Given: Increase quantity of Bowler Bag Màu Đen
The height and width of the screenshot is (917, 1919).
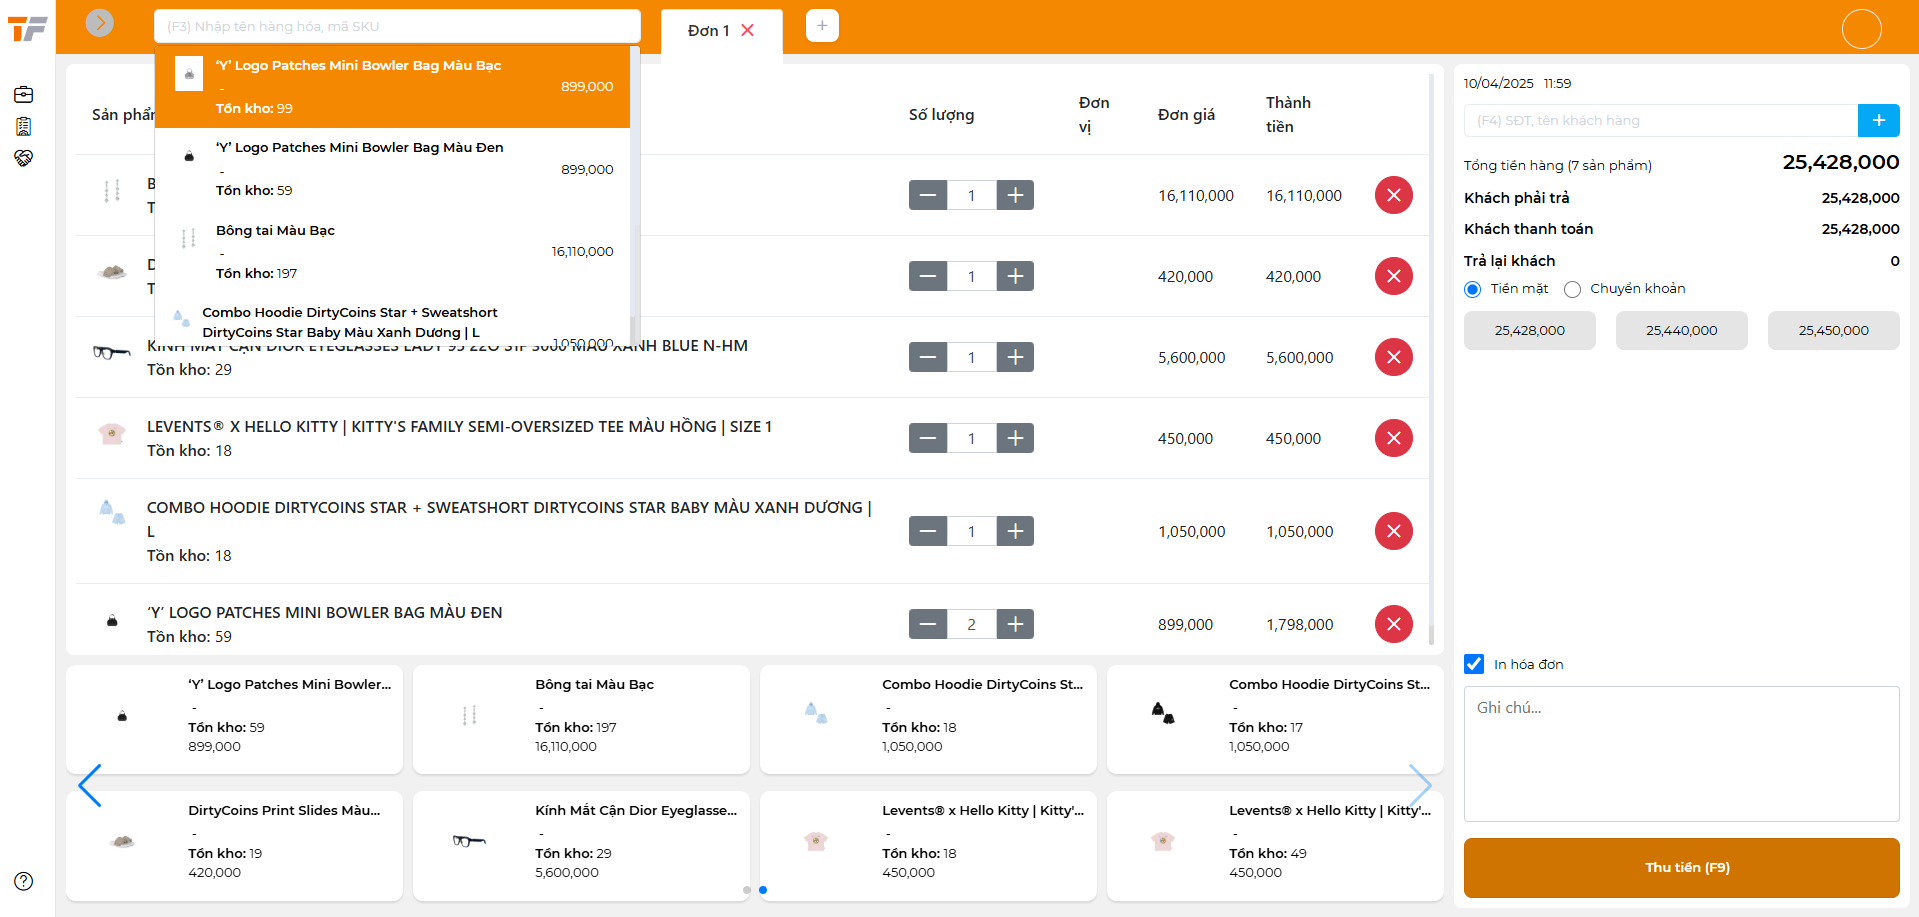Looking at the screenshot, I should 1015,624.
